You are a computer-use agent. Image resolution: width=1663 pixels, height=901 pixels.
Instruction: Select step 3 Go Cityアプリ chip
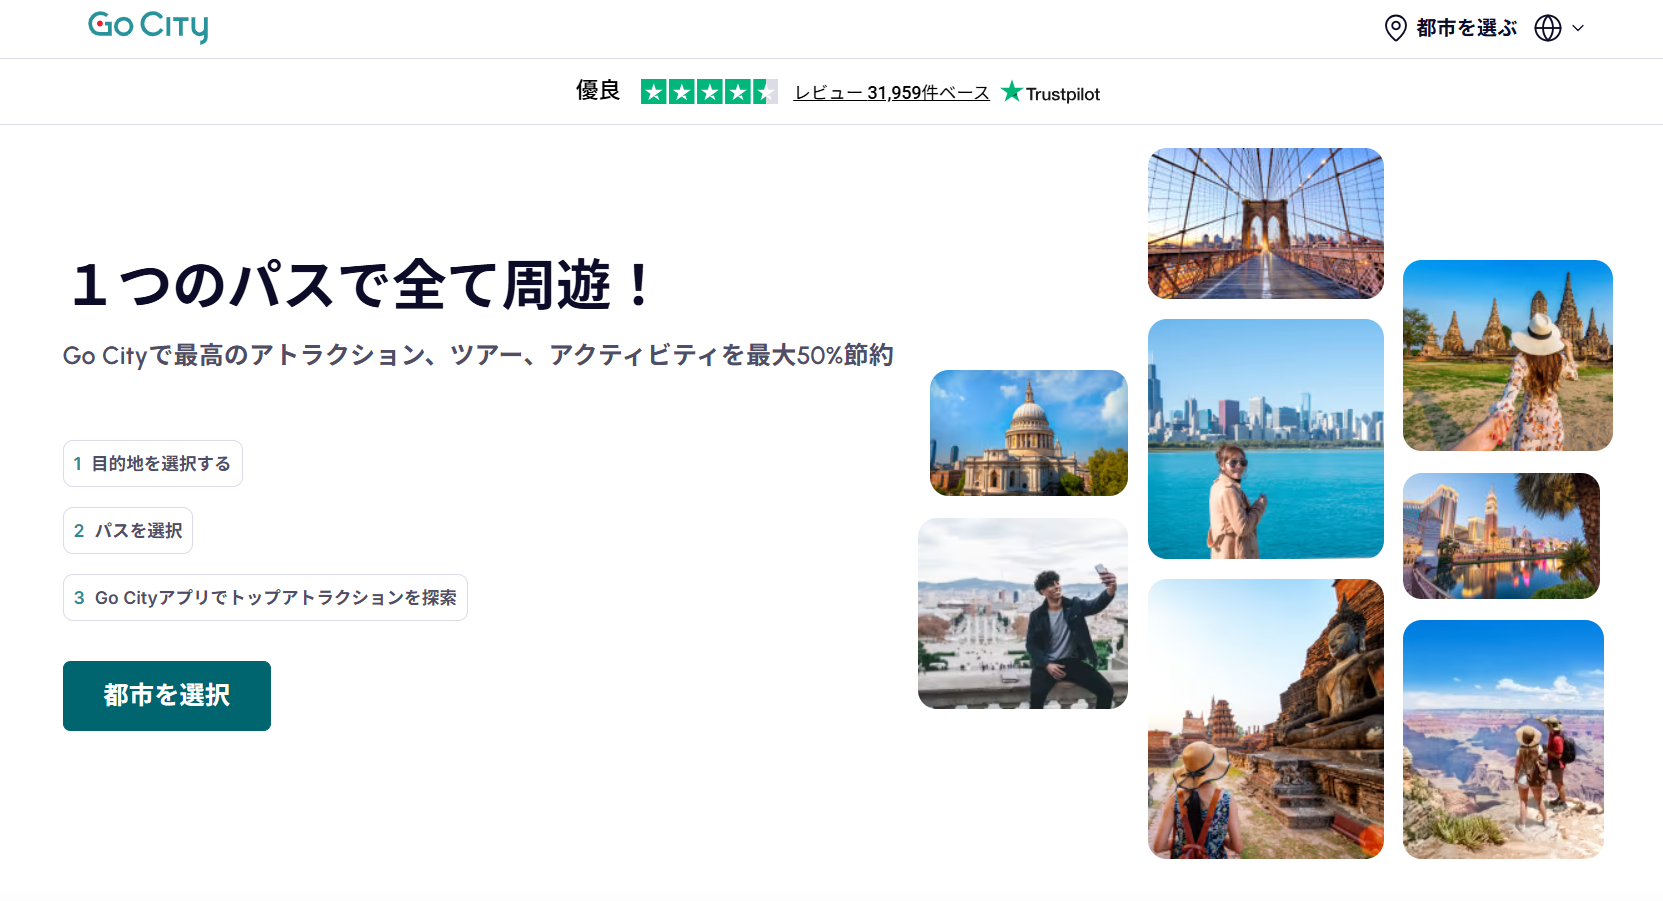pyautogui.click(x=265, y=598)
